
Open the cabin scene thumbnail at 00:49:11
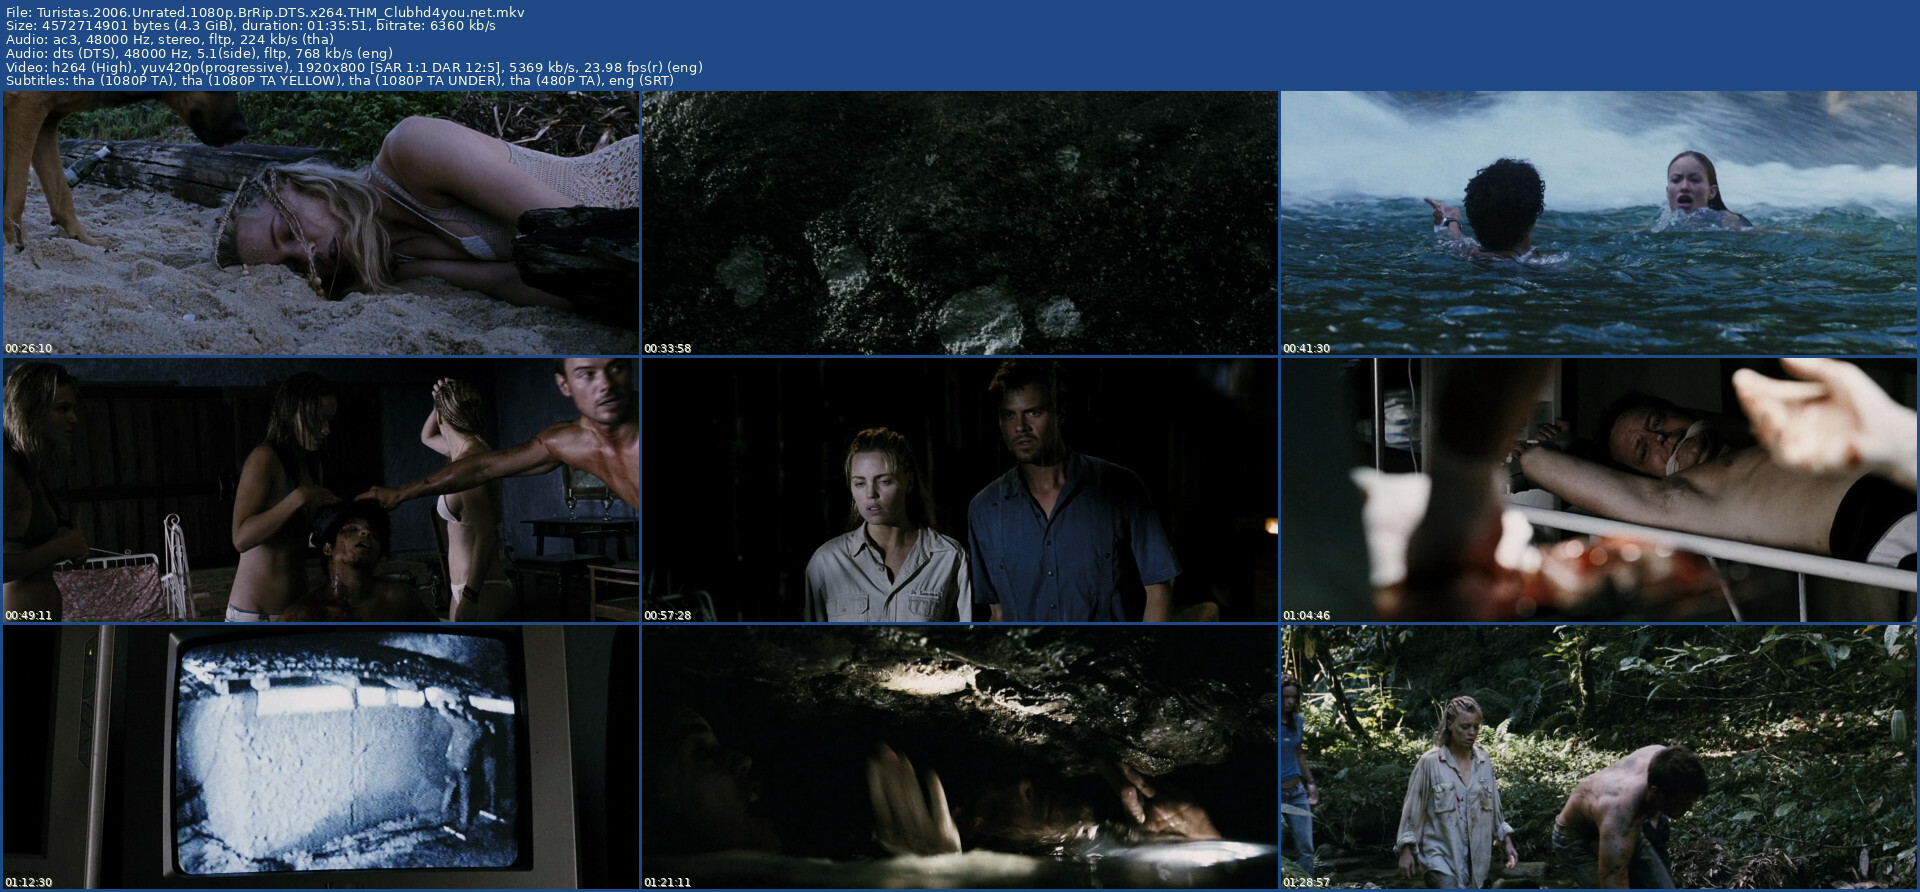click(x=321, y=490)
